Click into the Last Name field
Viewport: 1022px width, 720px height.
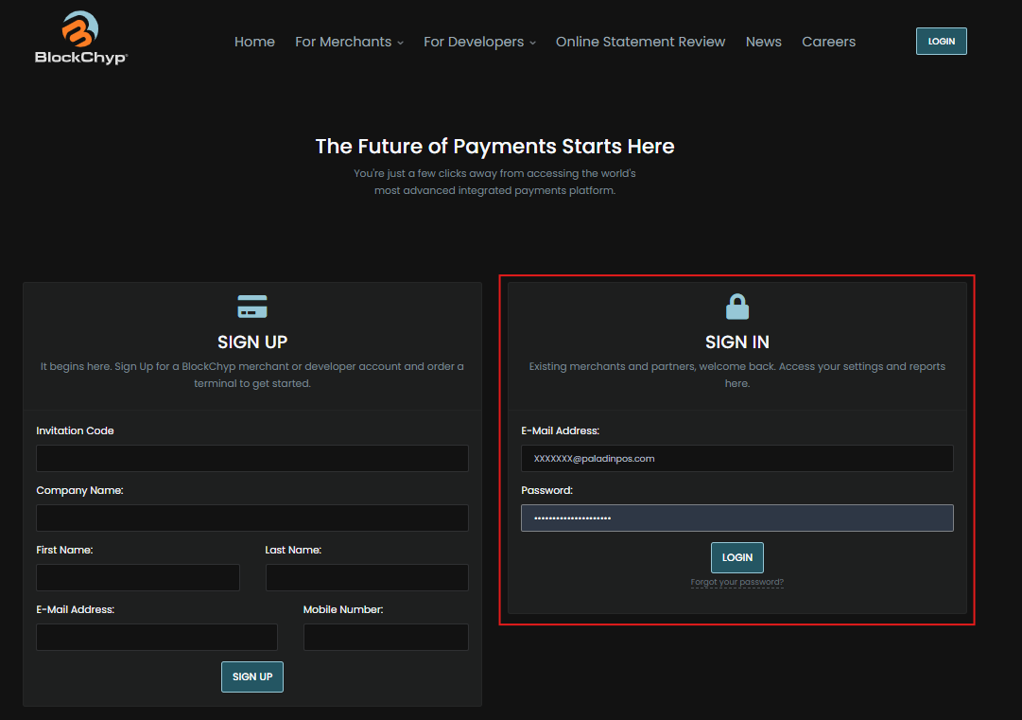pyautogui.click(x=367, y=577)
